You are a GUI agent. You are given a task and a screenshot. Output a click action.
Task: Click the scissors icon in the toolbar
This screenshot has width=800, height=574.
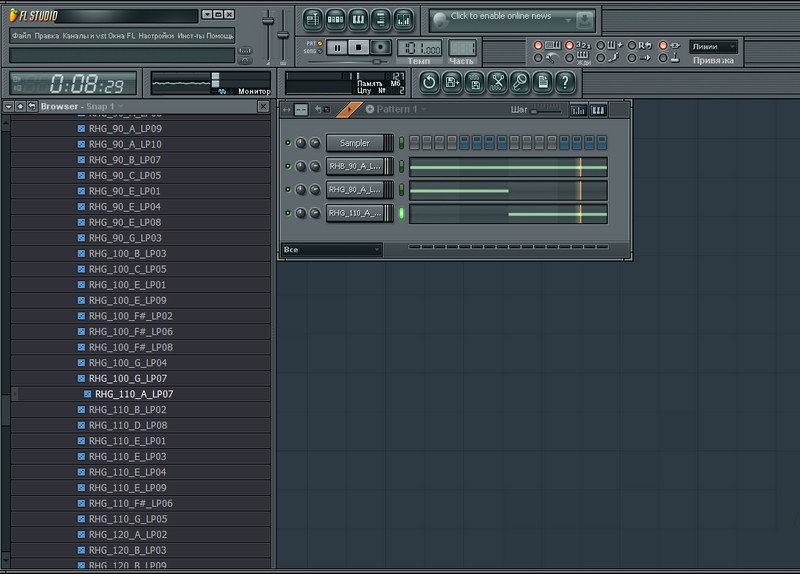pyautogui.click(x=497, y=82)
